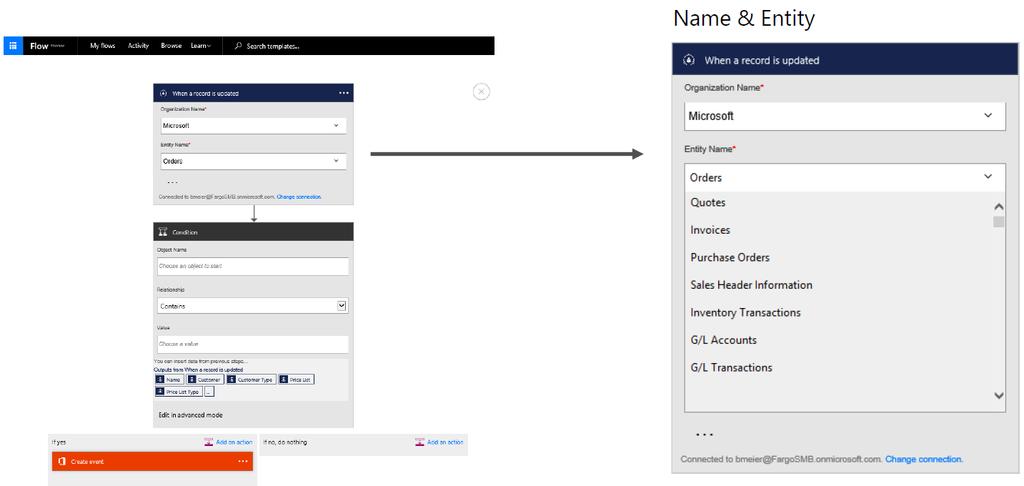The image size is (1024, 486).
Task: Open Edit in advanced mode
Action: [x=191, y=415]
